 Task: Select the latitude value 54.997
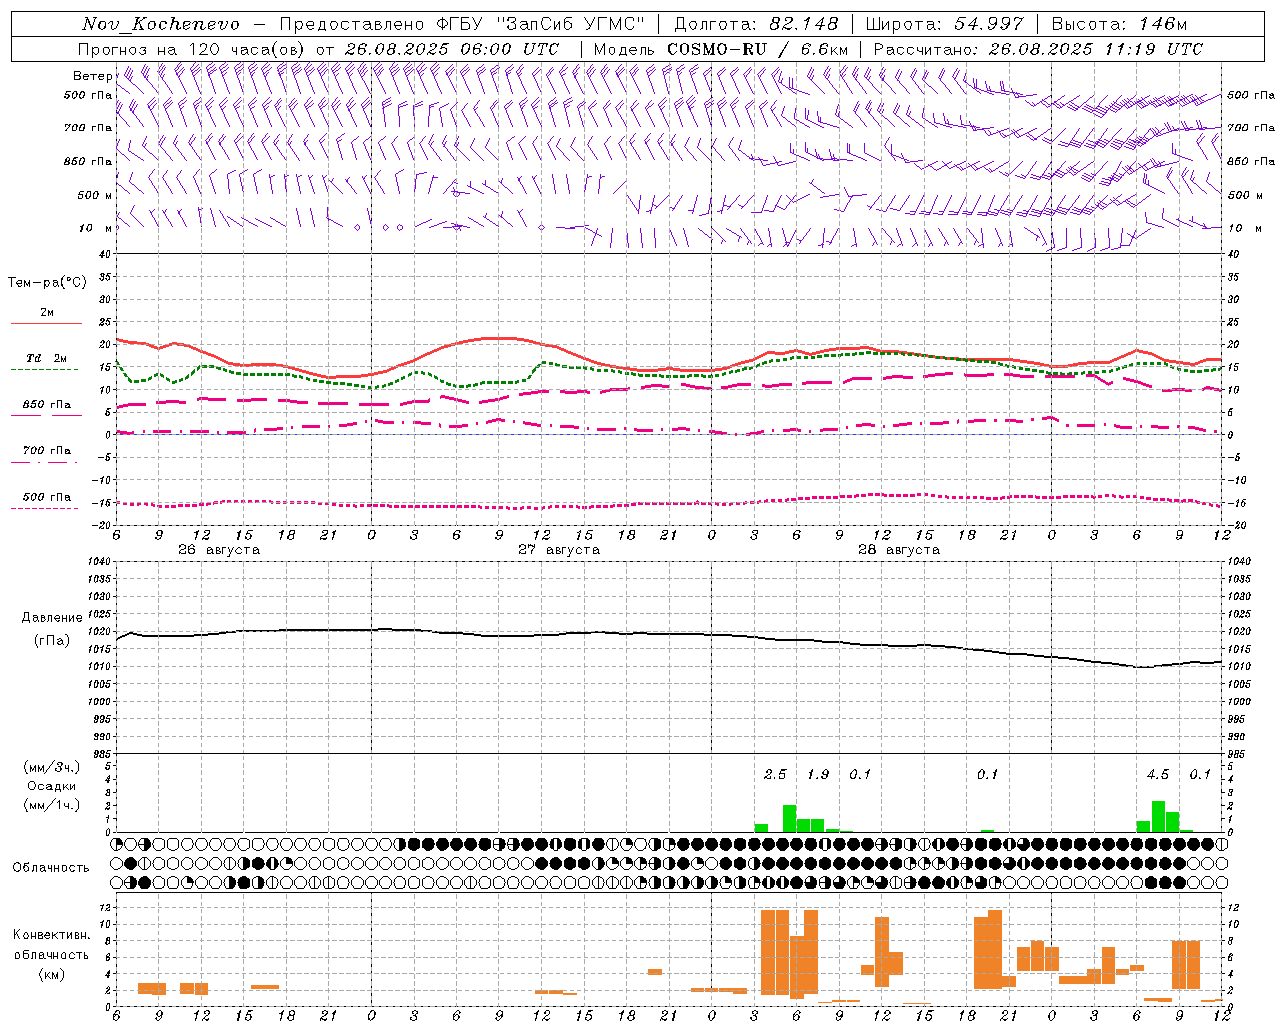click(x=990, y=24)
